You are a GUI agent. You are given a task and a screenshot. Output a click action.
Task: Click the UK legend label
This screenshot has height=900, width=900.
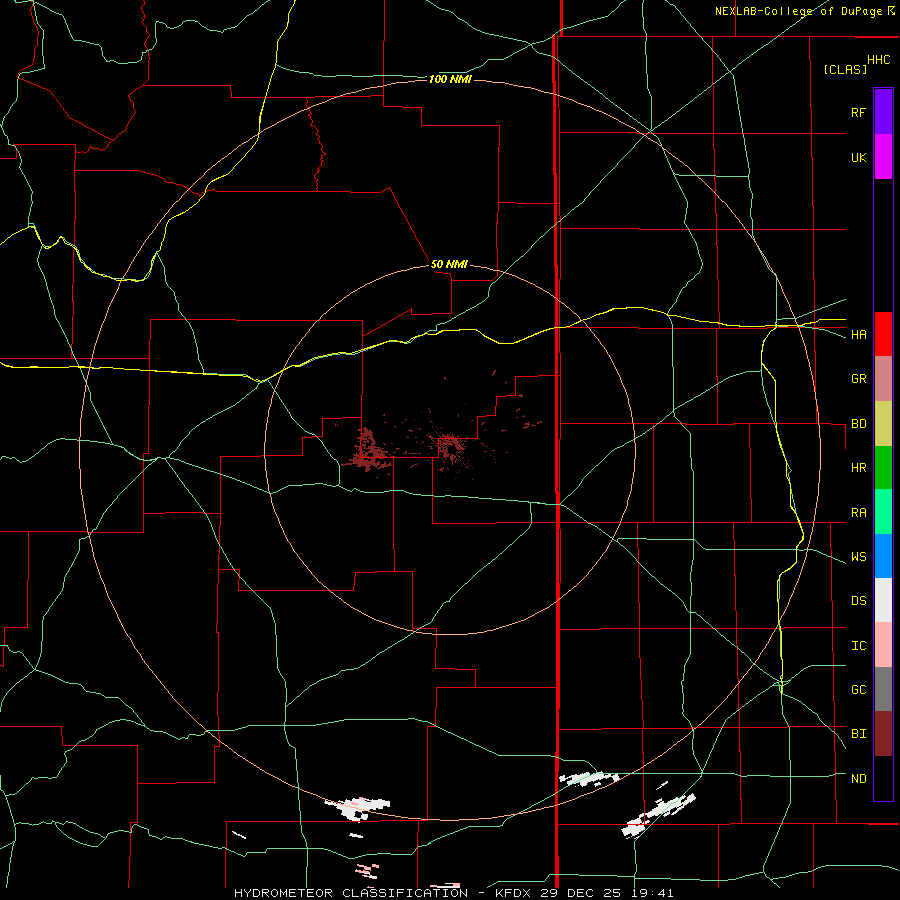point(858,157)
